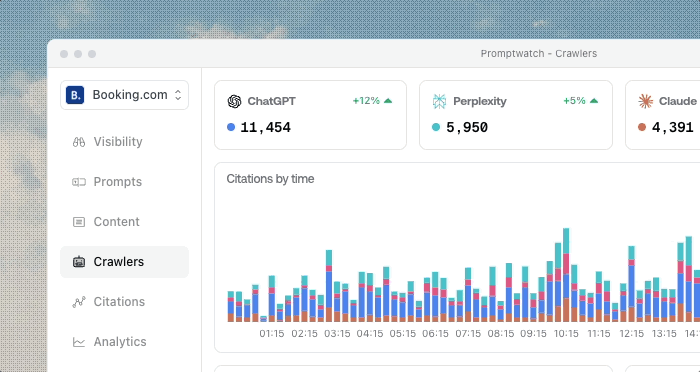The width and height of the screenshot is (700, 372).
Task: Click the Claude starburst logo icon
Action: coord(645,101)
